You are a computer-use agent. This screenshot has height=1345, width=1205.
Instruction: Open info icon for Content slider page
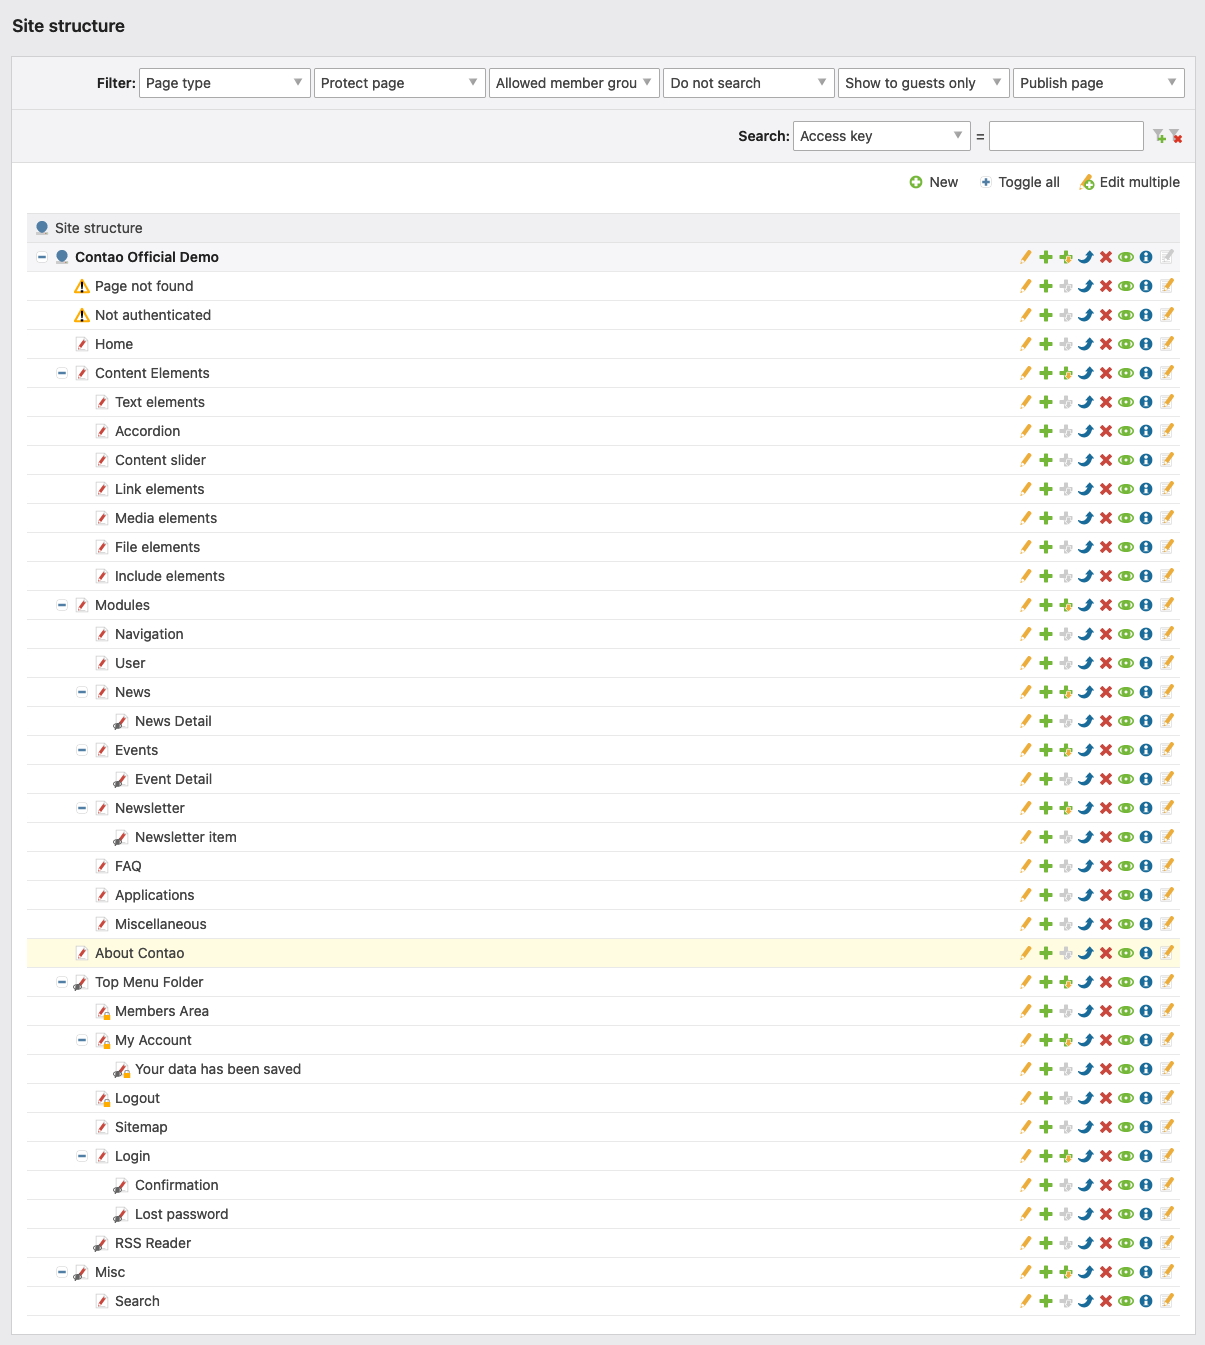point(1146,460)
